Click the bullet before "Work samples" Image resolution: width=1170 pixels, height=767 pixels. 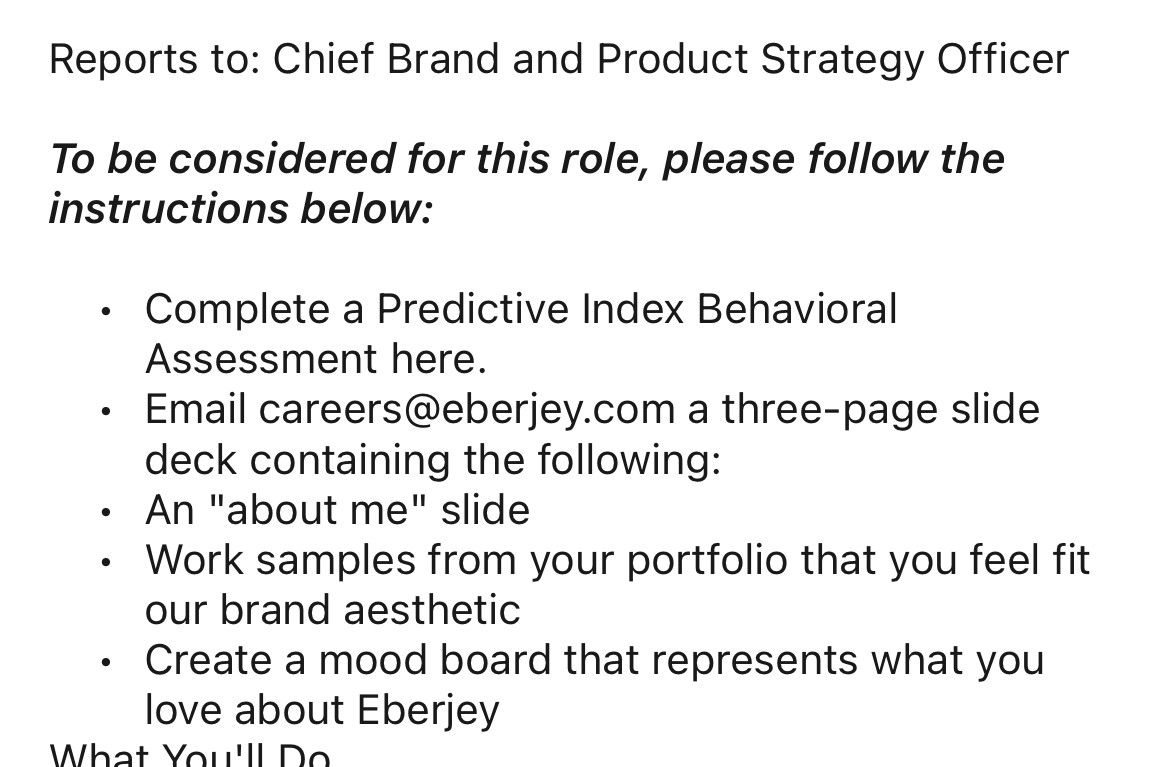pyautogui.click(x=107, y=562)
